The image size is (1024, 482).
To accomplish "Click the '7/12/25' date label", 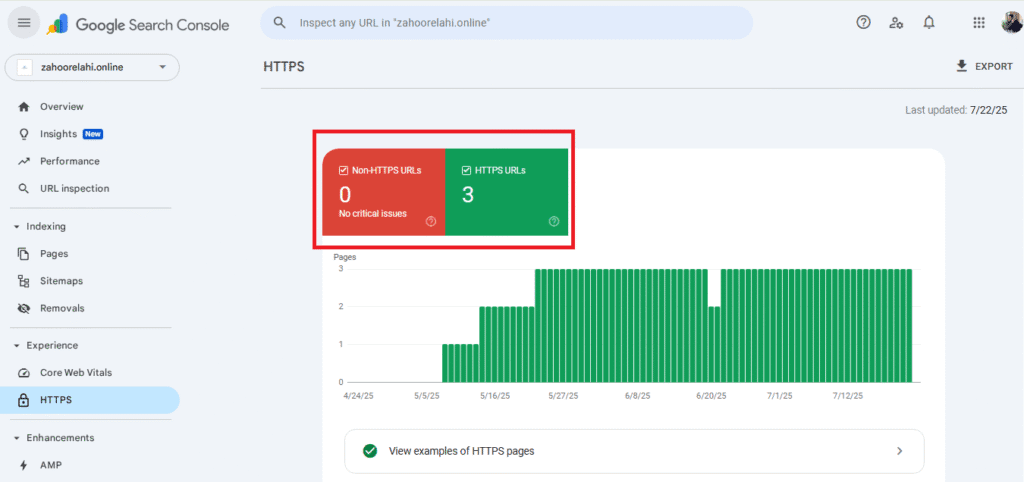I will [x=848, y=396].
